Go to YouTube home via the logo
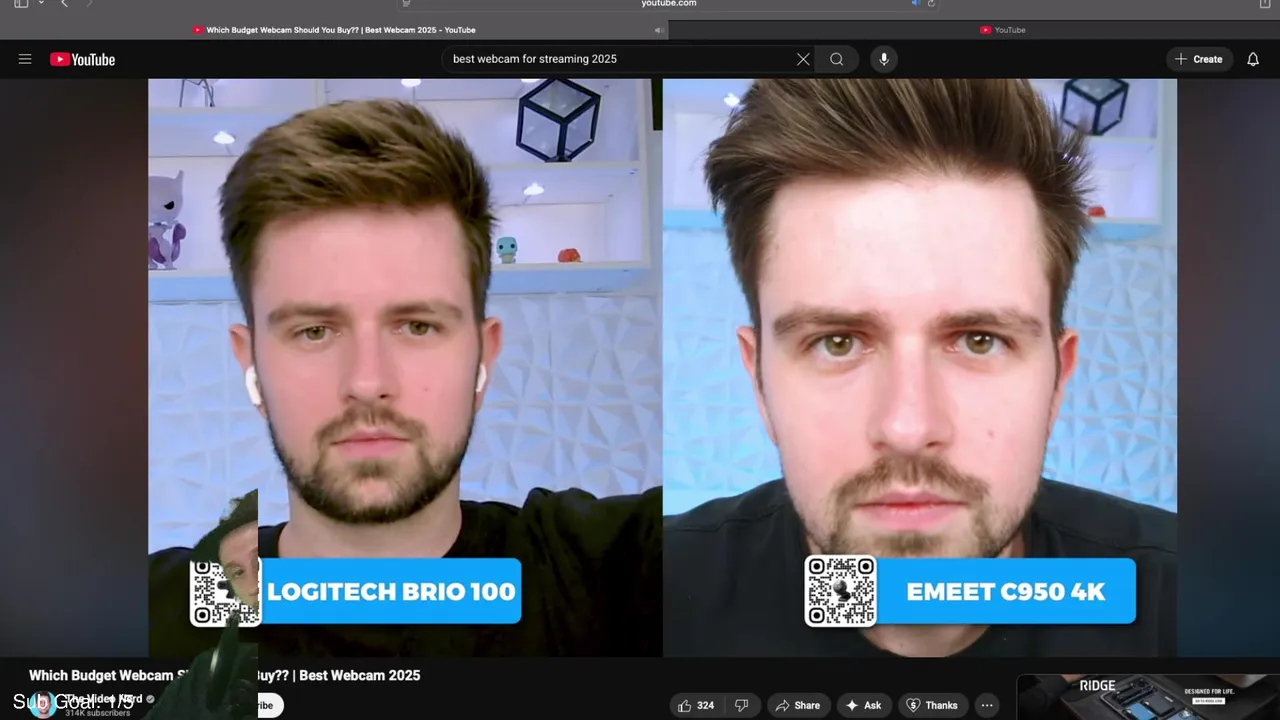The height and width of the screenshot is (720, 1280). click(83, 59)
